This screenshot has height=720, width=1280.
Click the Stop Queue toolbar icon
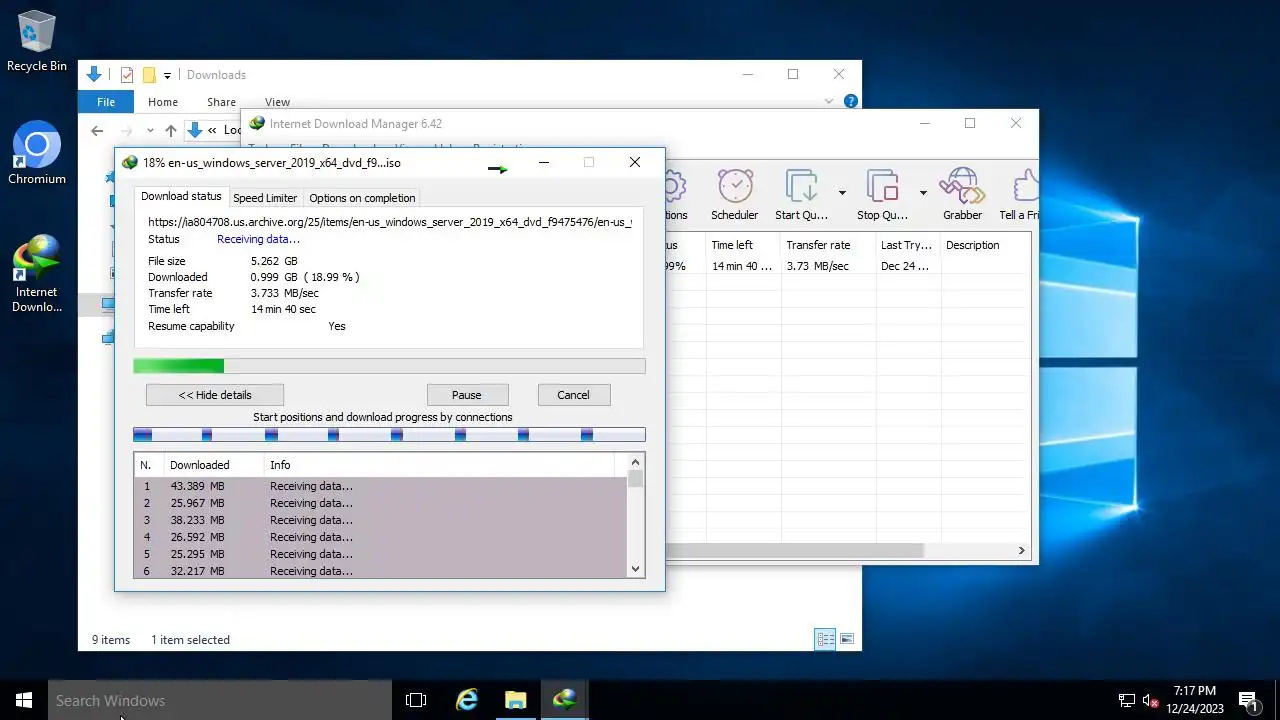point(882,195)
